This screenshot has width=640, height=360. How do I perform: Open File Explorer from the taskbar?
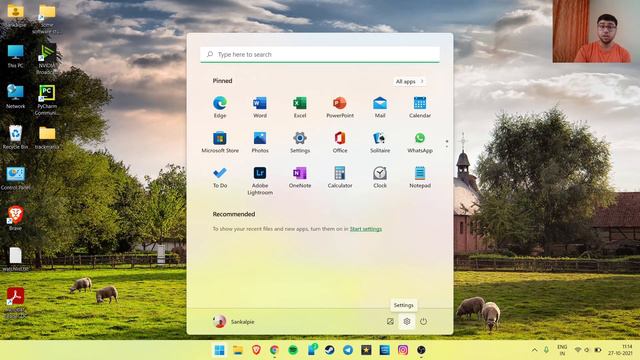coord(238,350)
